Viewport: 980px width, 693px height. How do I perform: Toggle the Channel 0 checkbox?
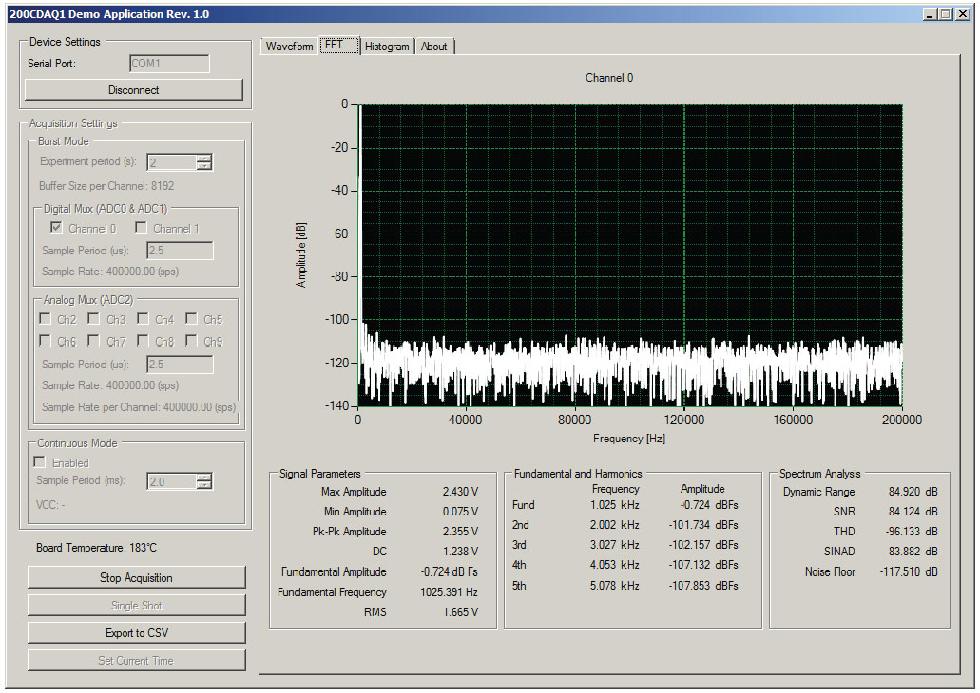tap(55, 229)
